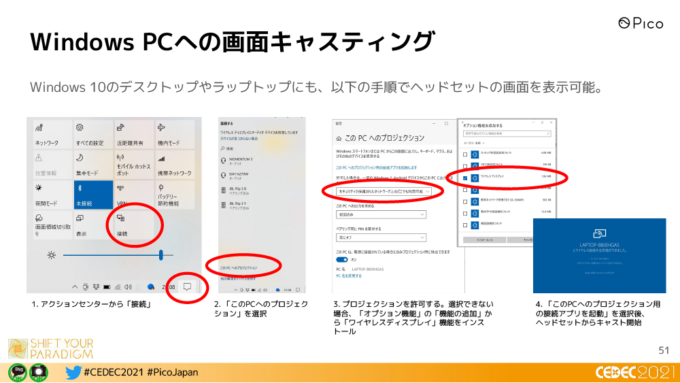Open すべての設定 gear tile
Screen dimensions: 680x383
pos(93,134)
